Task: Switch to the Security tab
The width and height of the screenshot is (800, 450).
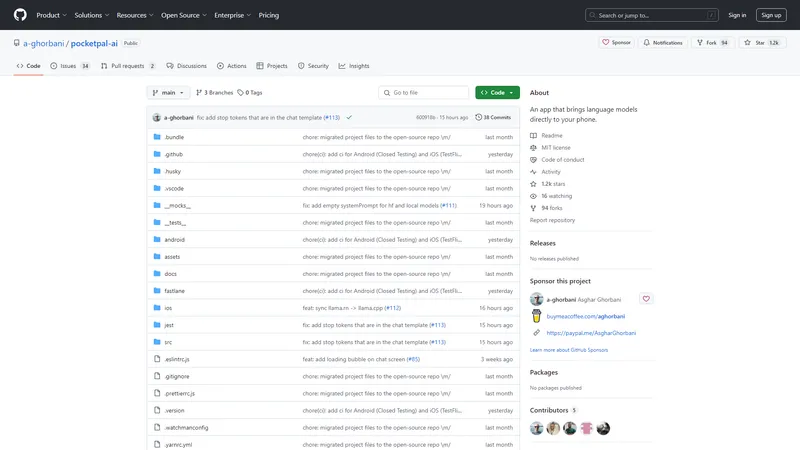Action: (x=313, y=66)
